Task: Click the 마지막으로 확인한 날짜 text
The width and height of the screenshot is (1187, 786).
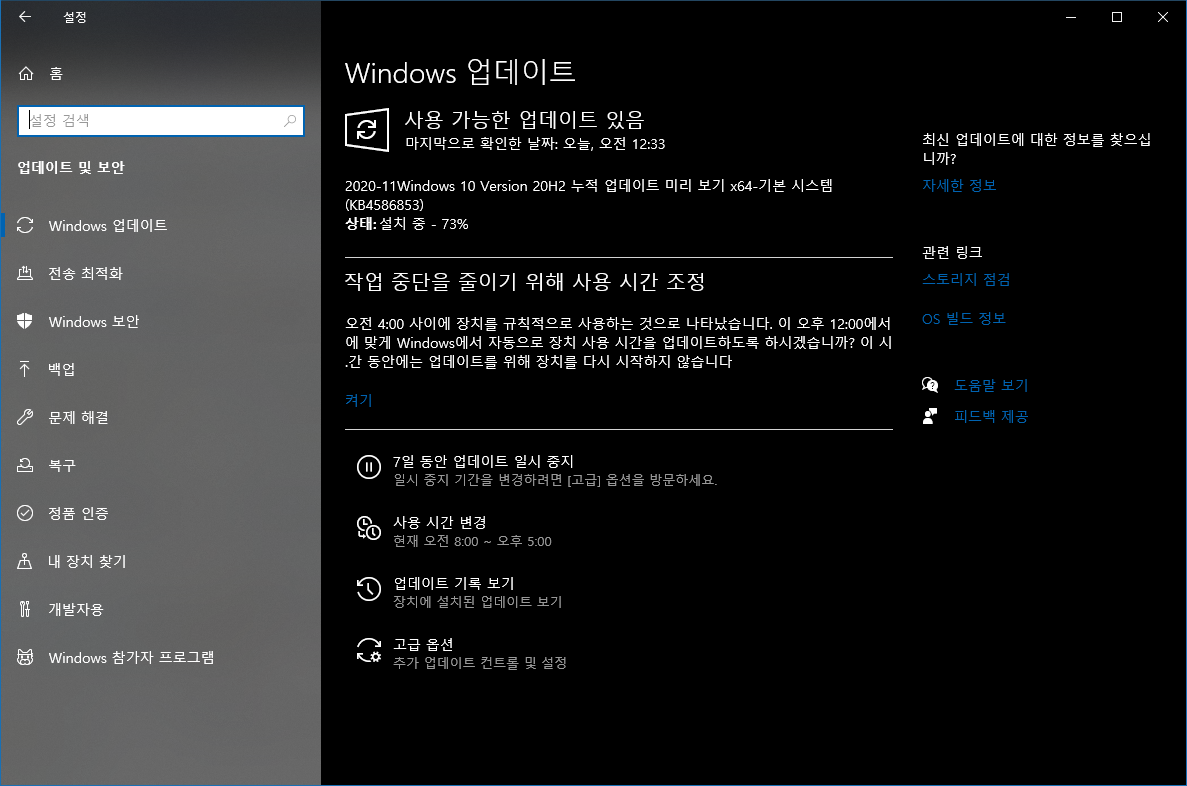Action: [x=535, y=143]
